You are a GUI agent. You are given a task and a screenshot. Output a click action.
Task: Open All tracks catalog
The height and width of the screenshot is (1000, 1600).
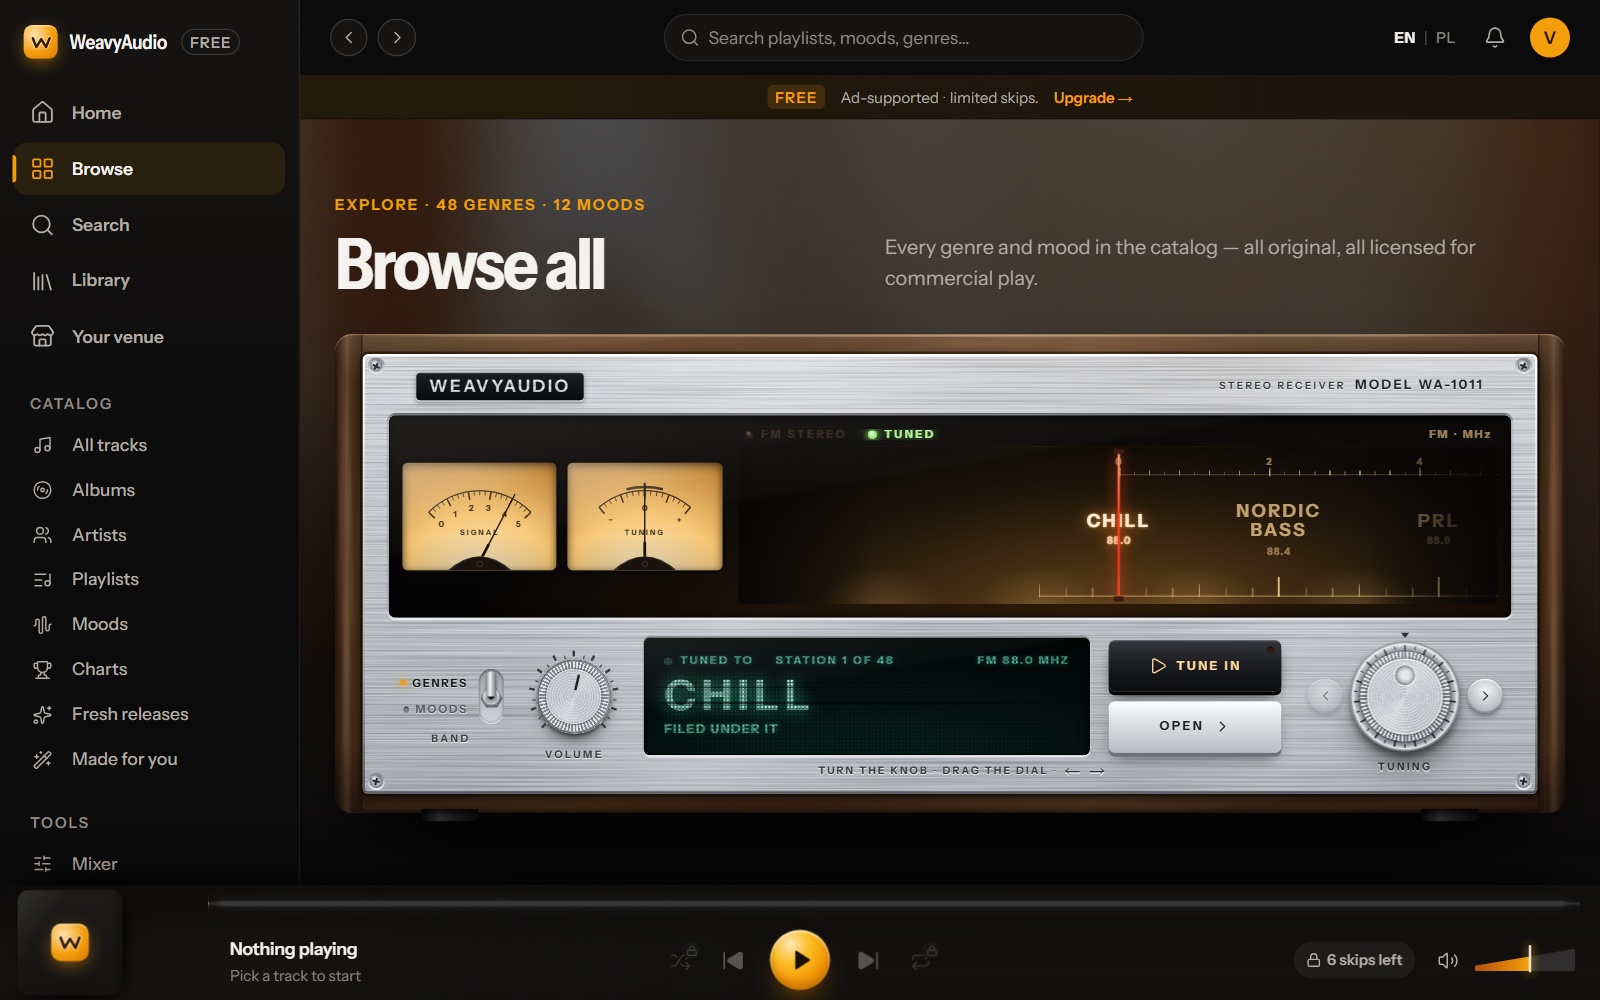(149, 445)
